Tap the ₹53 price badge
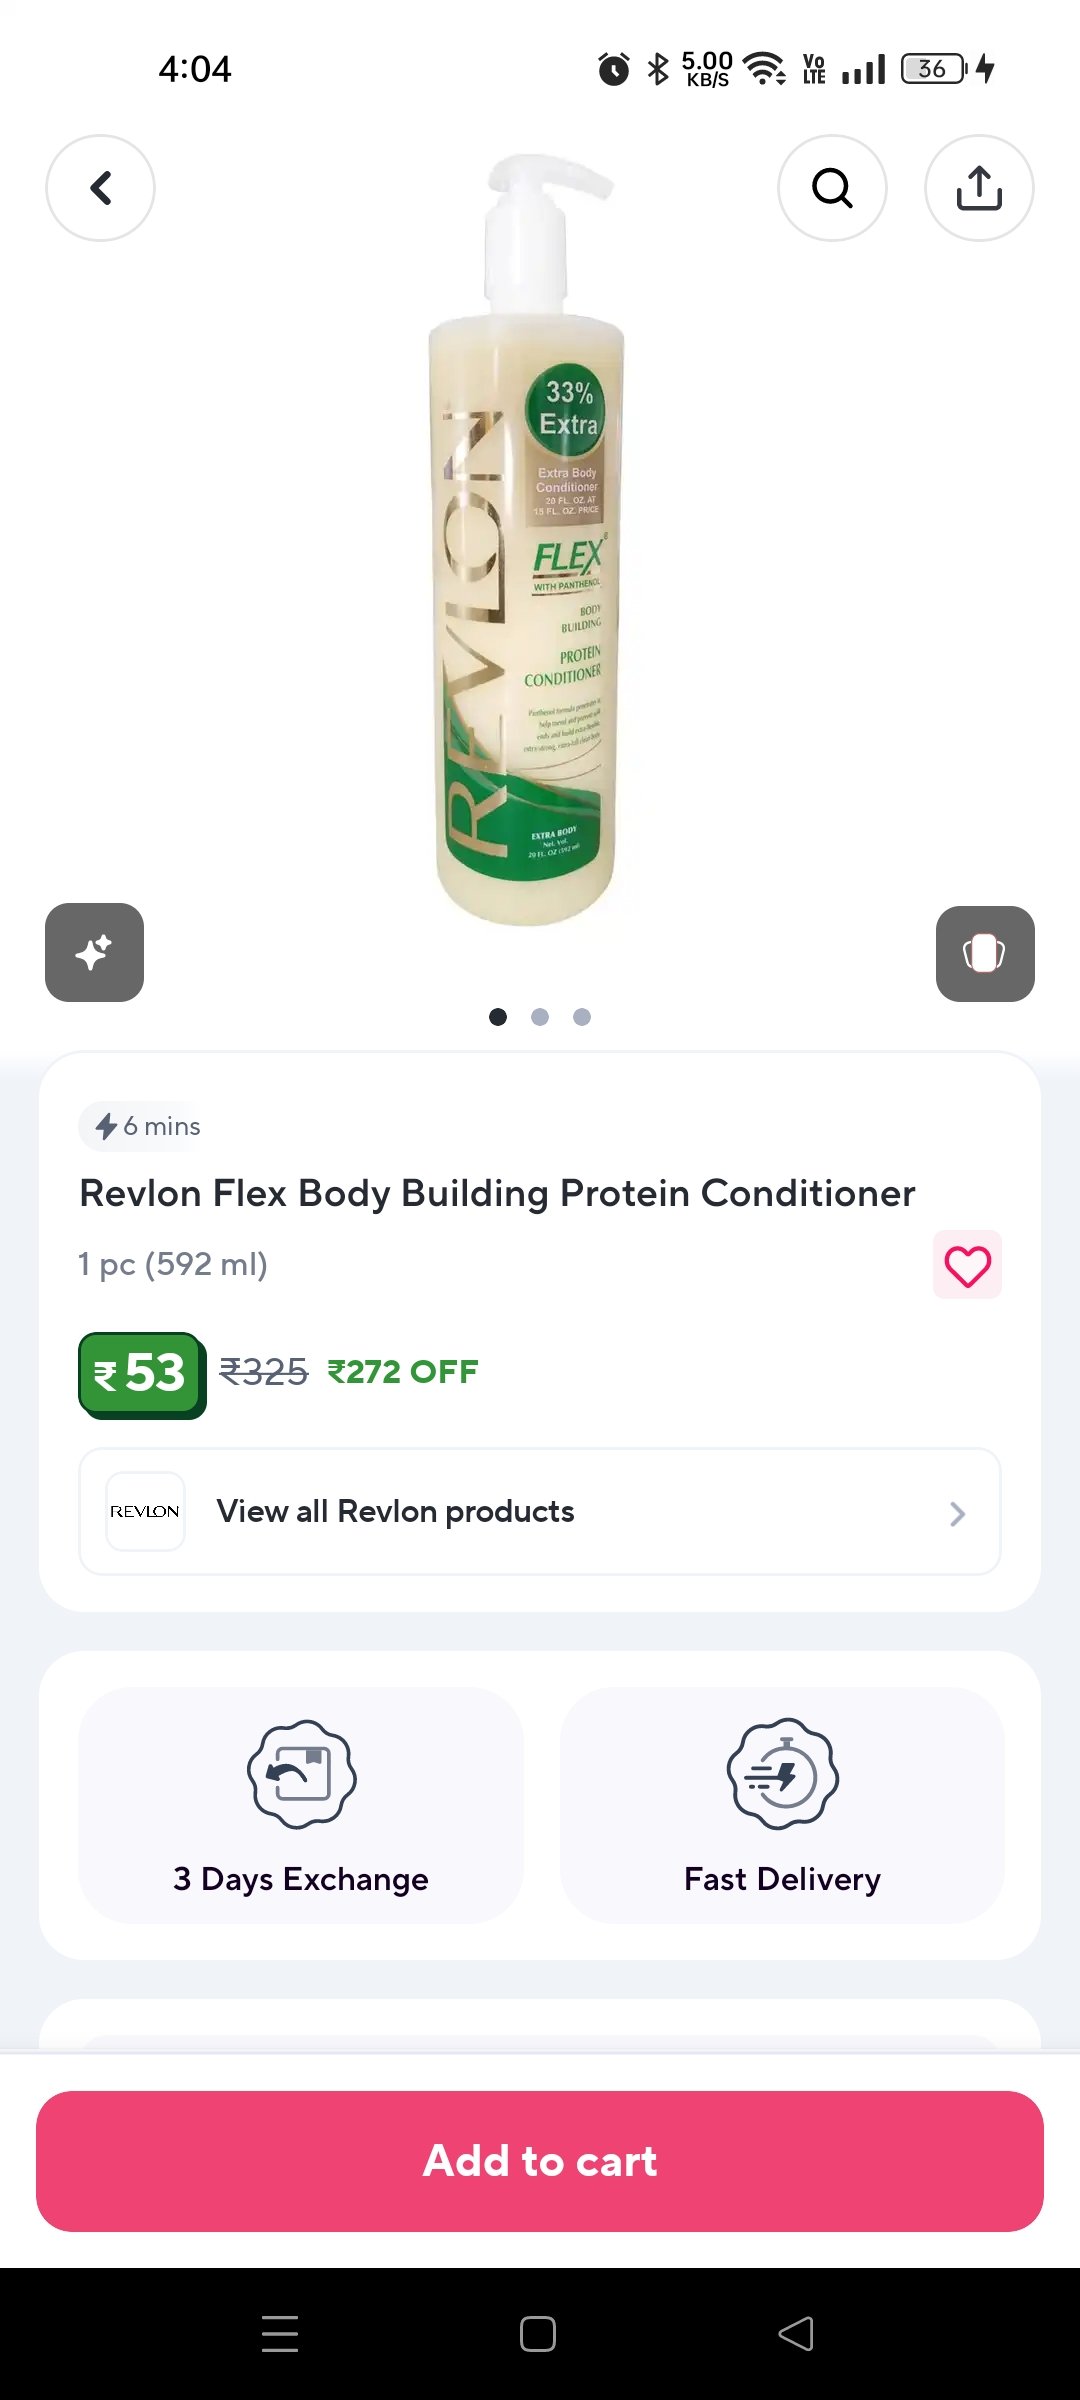The height and width of the screenshot is (2400, 1080). (x=141, y=1373)
